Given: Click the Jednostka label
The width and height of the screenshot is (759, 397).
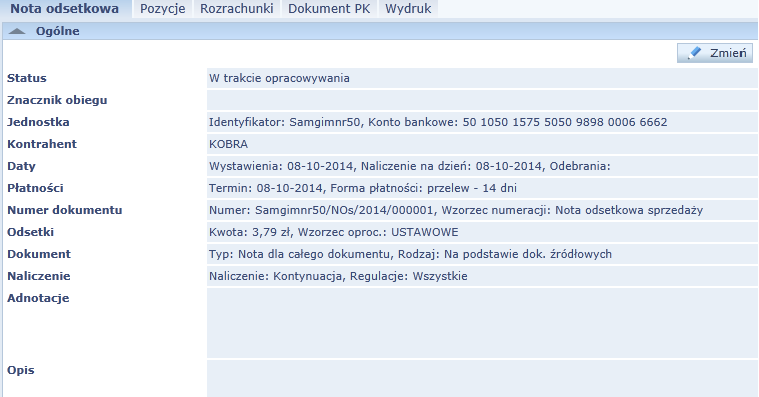Looking at the screenshot, I should [x=38, y=122].
